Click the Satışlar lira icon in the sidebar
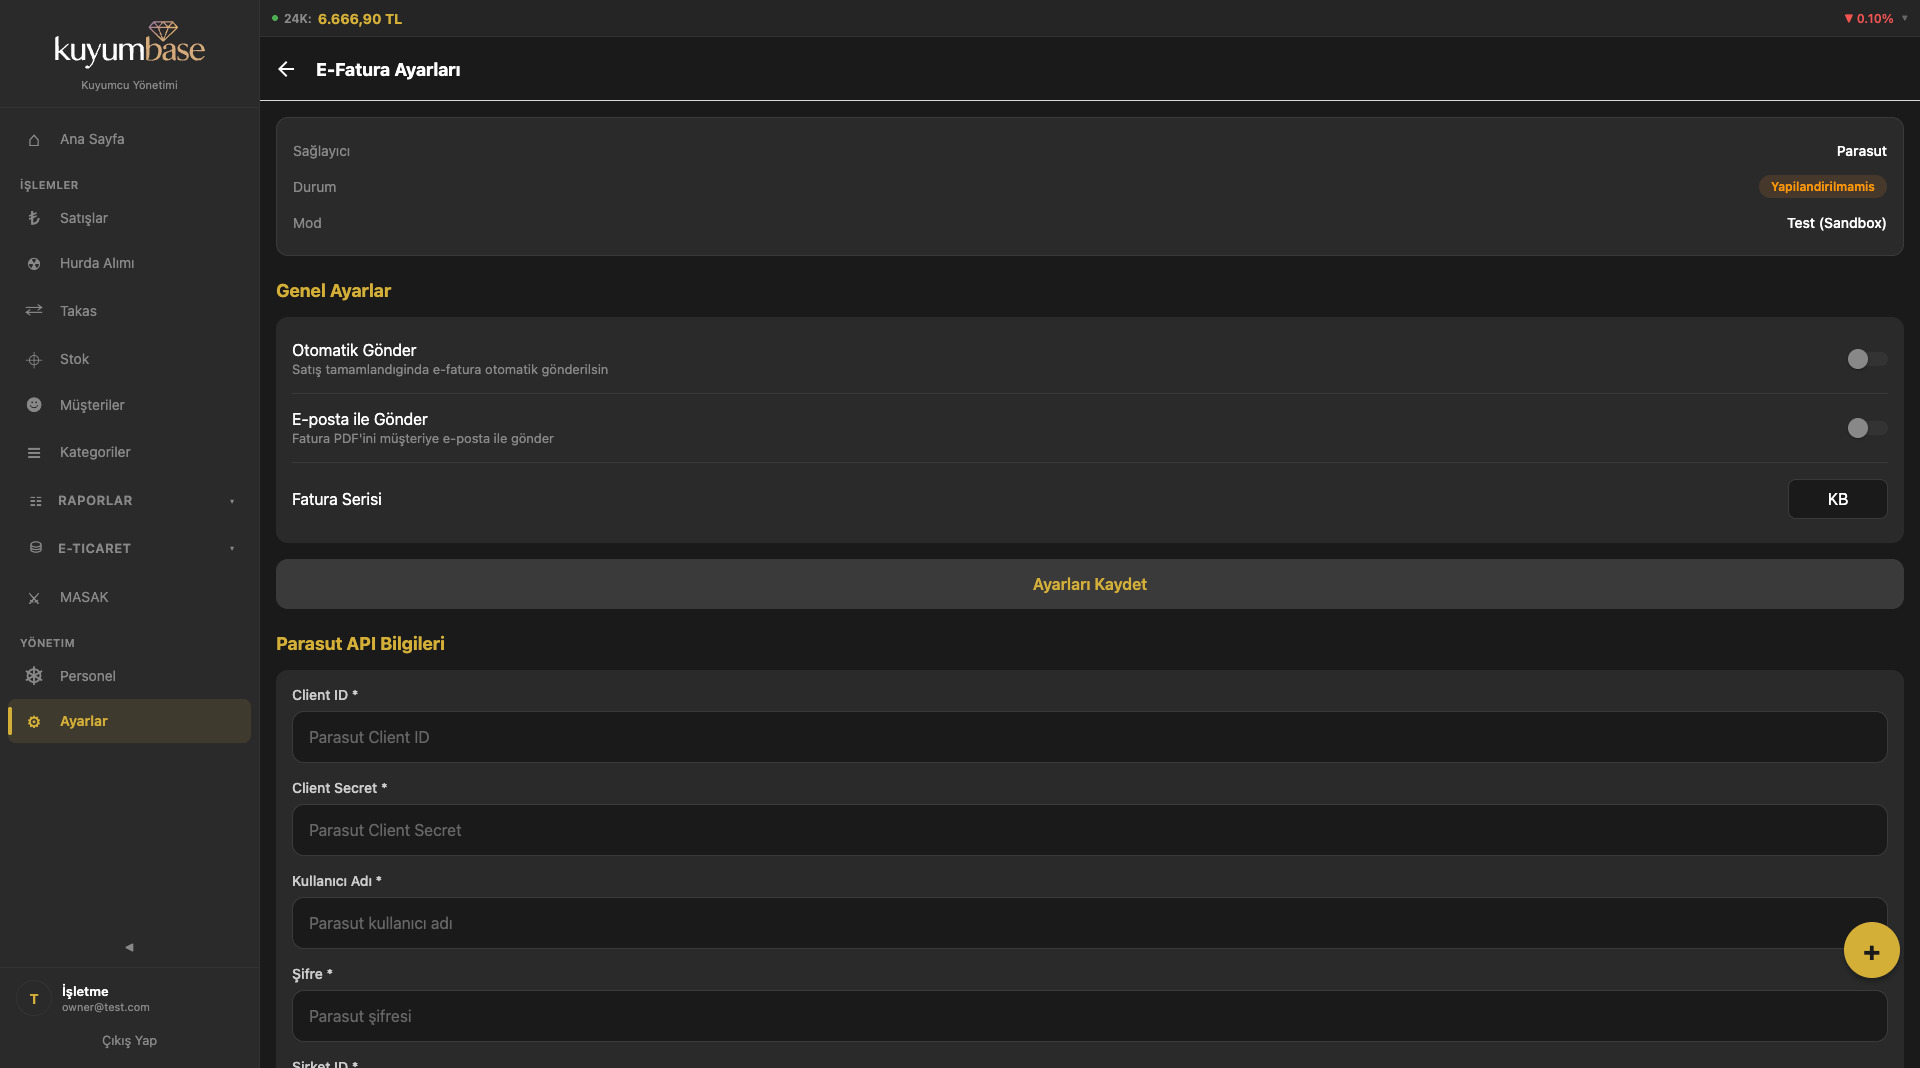The image size is (1920, 1068). tap(34, 218)
